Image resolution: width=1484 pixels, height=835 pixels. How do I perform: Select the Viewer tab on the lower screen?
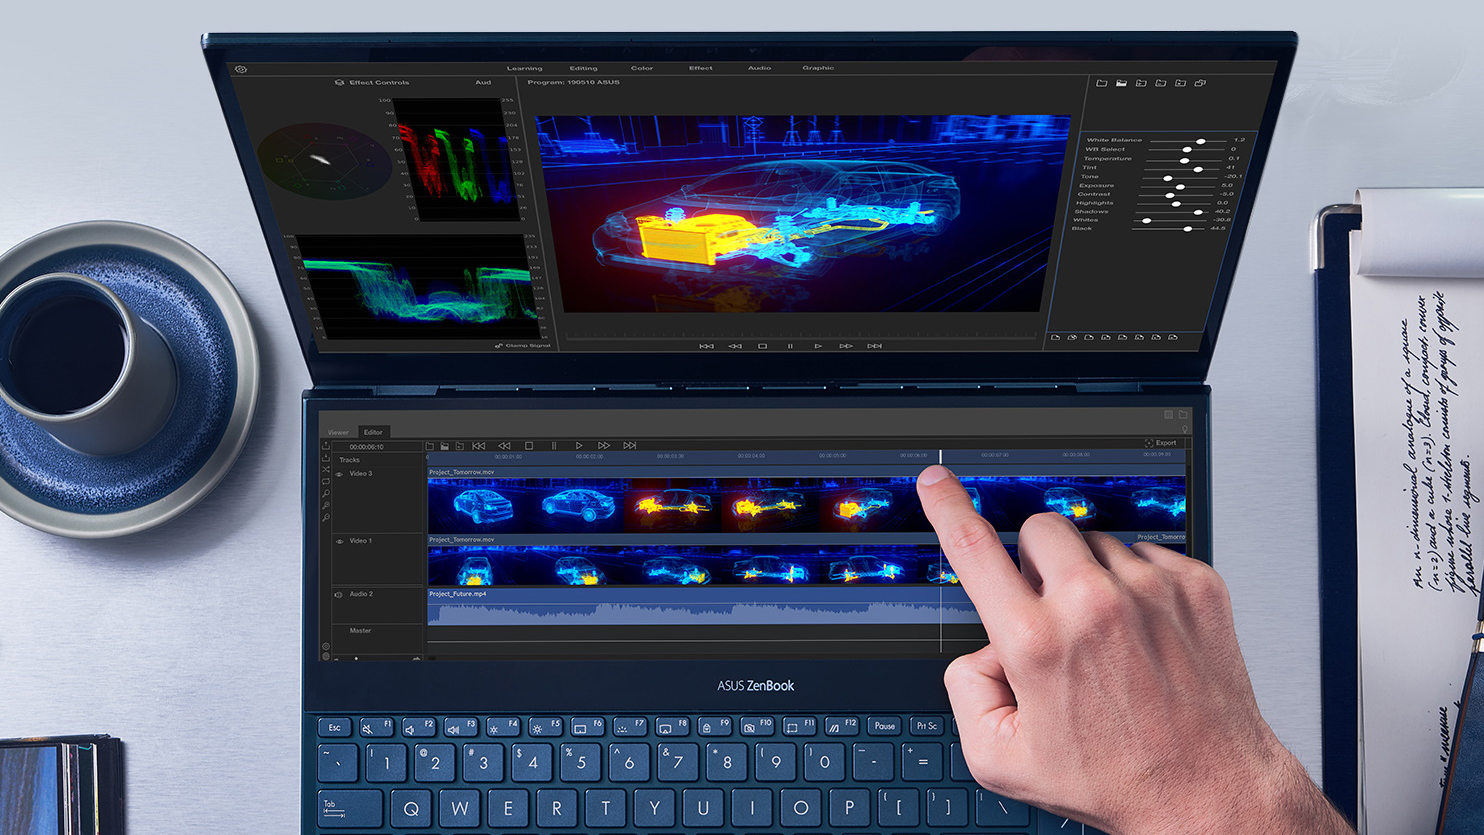point(338,432)
